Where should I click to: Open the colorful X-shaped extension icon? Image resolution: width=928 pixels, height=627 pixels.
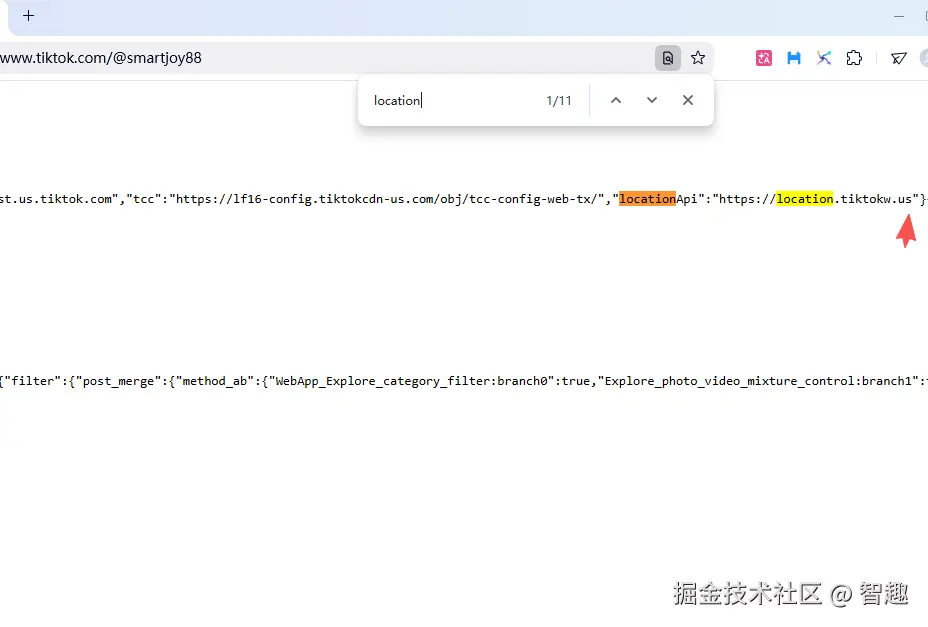(x=824, y=58)
